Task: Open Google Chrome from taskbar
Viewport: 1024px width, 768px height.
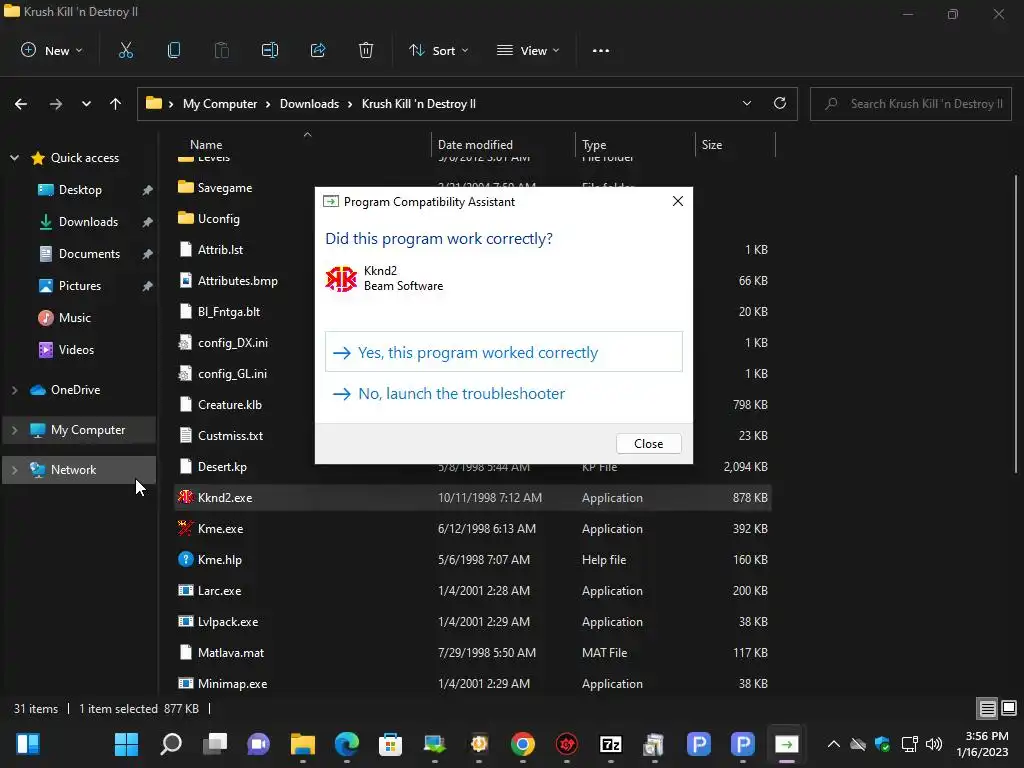Action: (522, 744)
